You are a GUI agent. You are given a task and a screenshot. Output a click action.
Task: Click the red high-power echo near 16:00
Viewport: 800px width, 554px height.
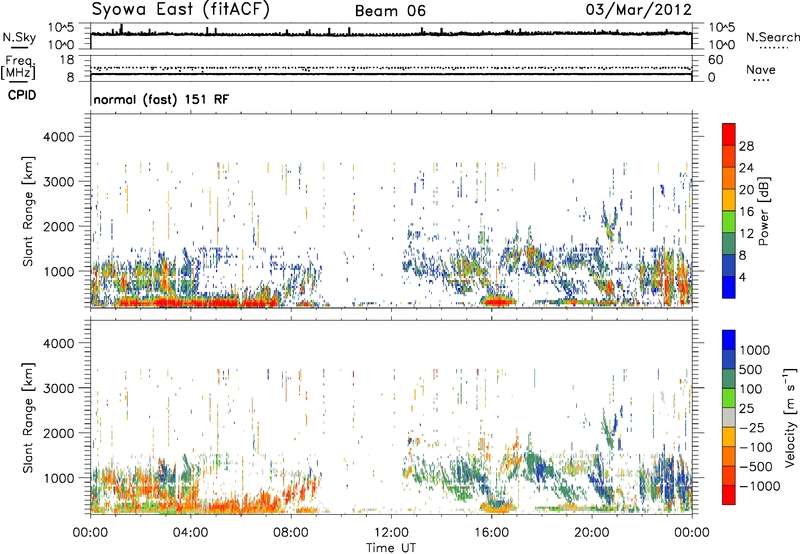[498, 301]
